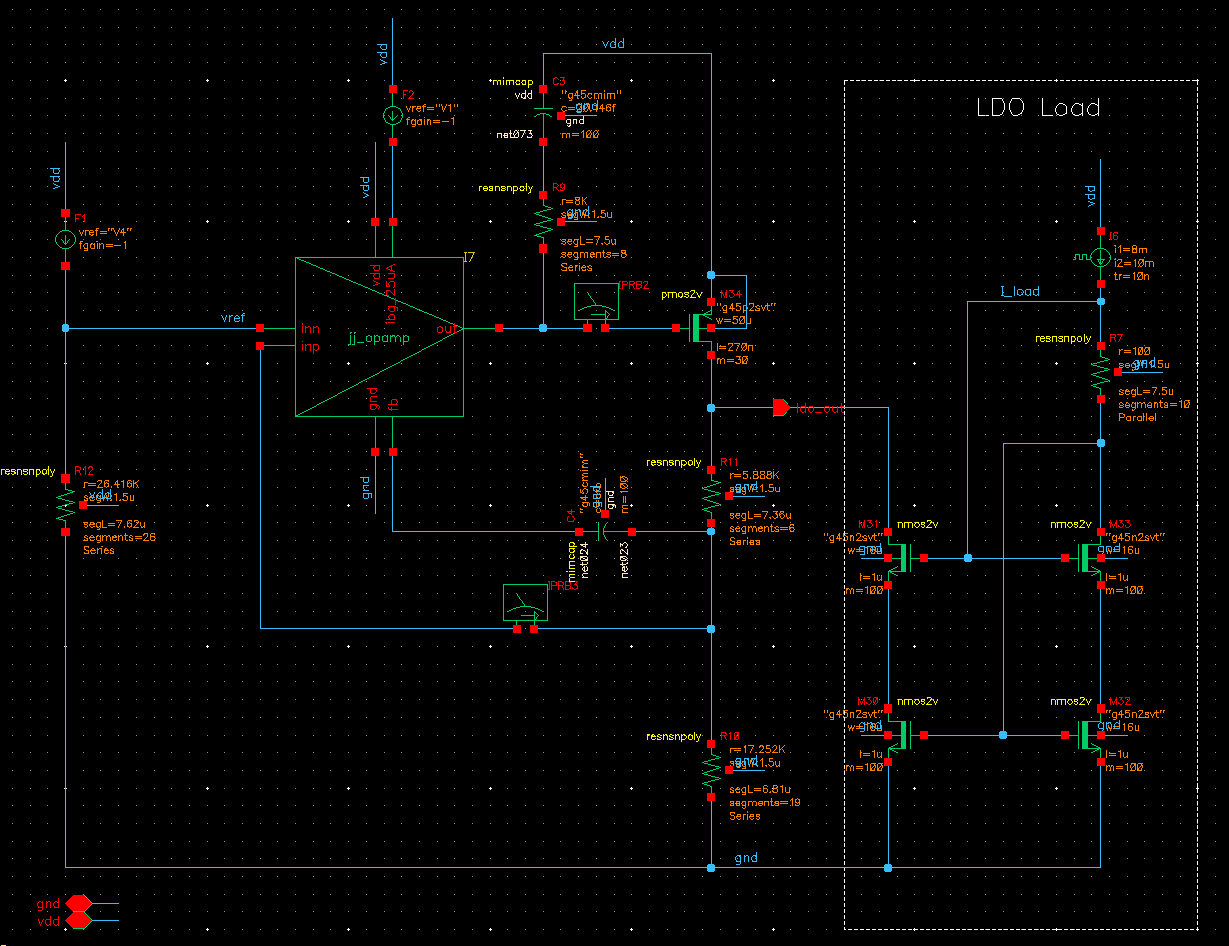Select PMOS transistor M34
The height and width of the screenshot is (946, 1229).
click(697, 328)
